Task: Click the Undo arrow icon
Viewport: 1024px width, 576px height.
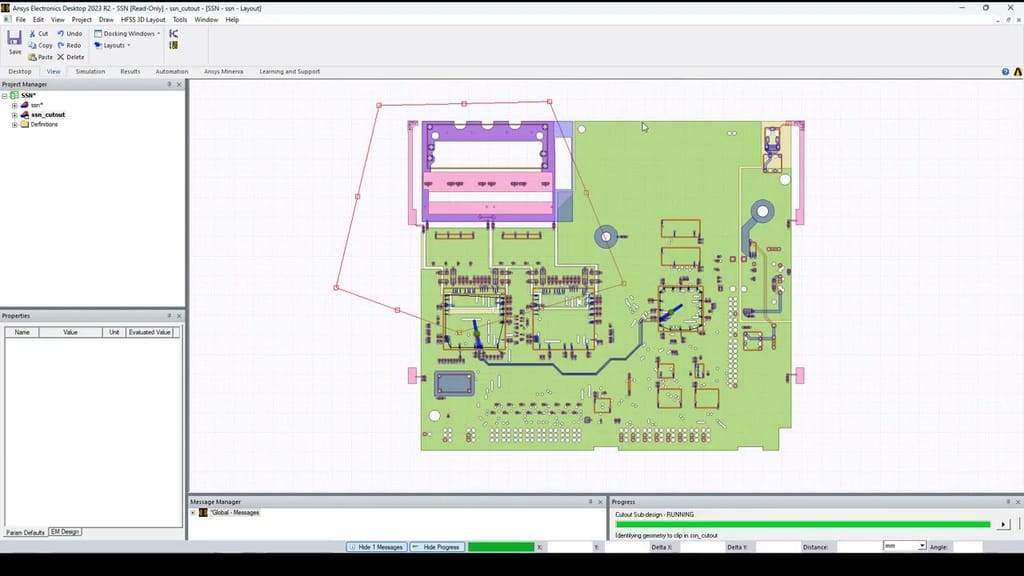Action: tap(61, 34)
